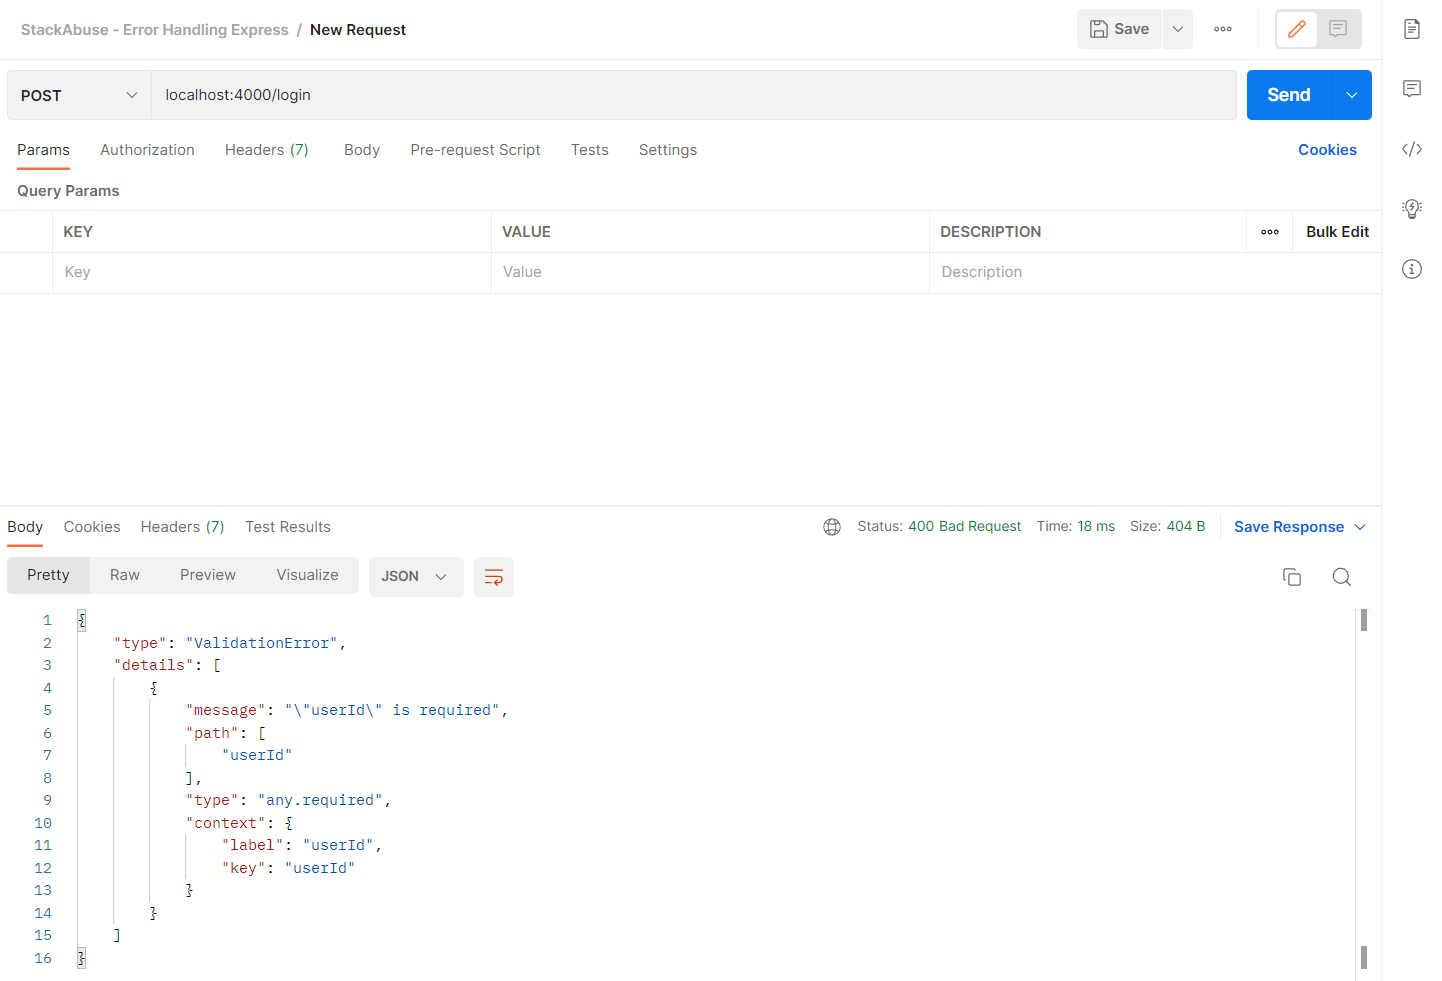This screenshot has width=1442, height=981.
Task: Click the "label" key on line 11
Action: pyautogui.click(x=253, y=845)
